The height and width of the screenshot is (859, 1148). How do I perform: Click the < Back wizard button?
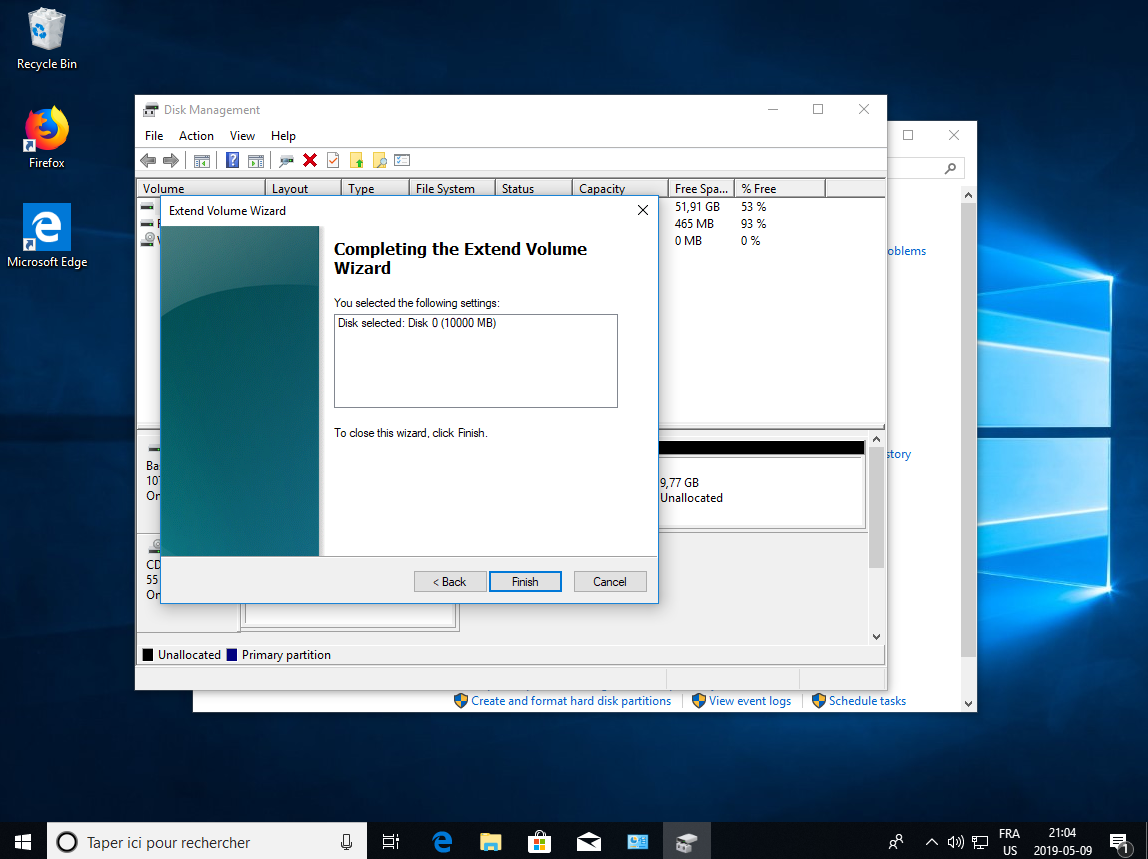pos(450,582)
